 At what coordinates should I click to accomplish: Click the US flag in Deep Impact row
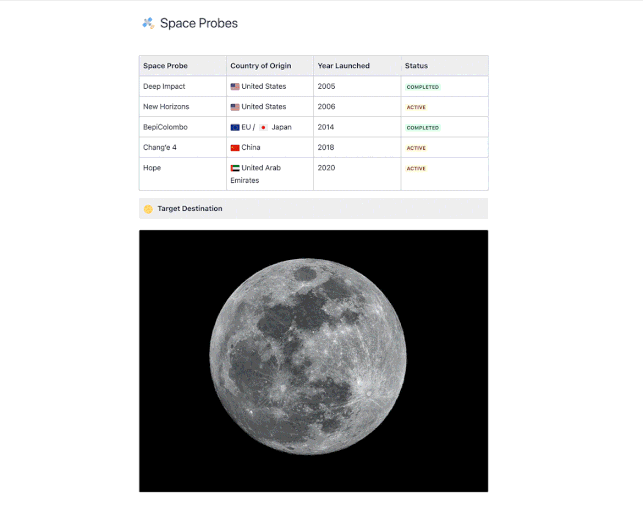point(235,87)
